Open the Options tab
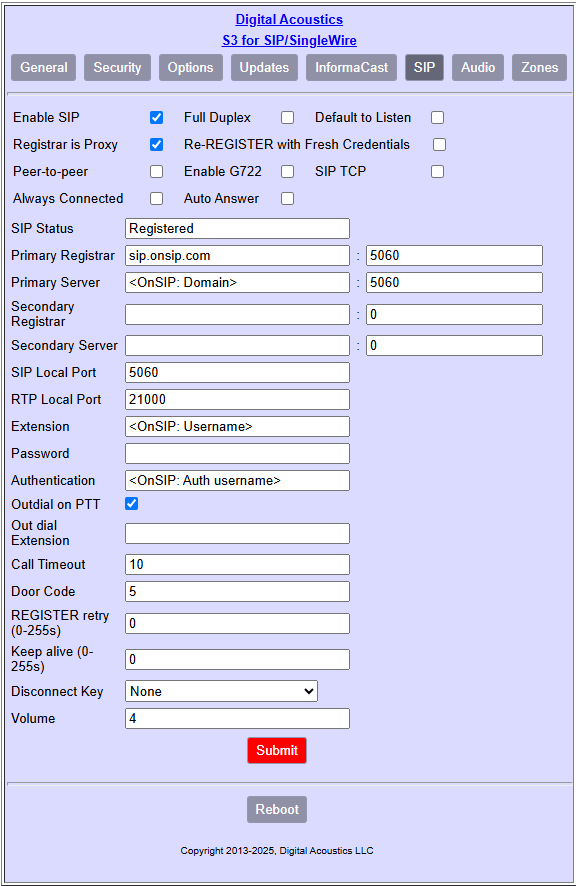Viewport: 576px width, 886px height. [190, 68]
